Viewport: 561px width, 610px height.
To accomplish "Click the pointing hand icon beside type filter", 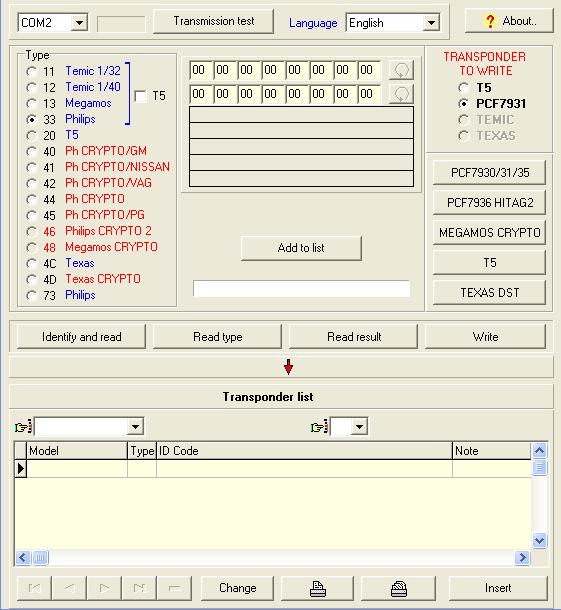I will [319, 427].
